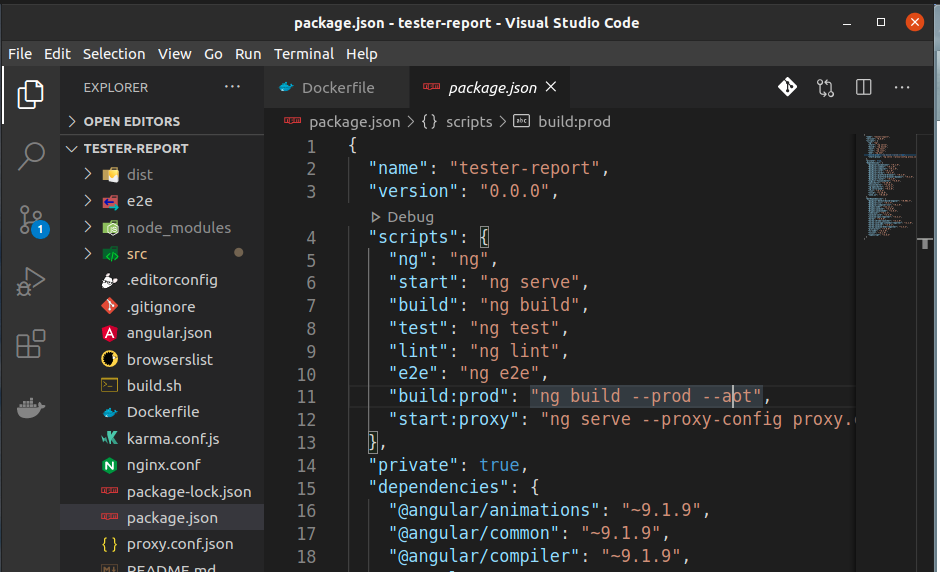The height and width of the screenshot is (572, 940).
Task: Click the git icon beside .gitignore
Action: point(109,306)
